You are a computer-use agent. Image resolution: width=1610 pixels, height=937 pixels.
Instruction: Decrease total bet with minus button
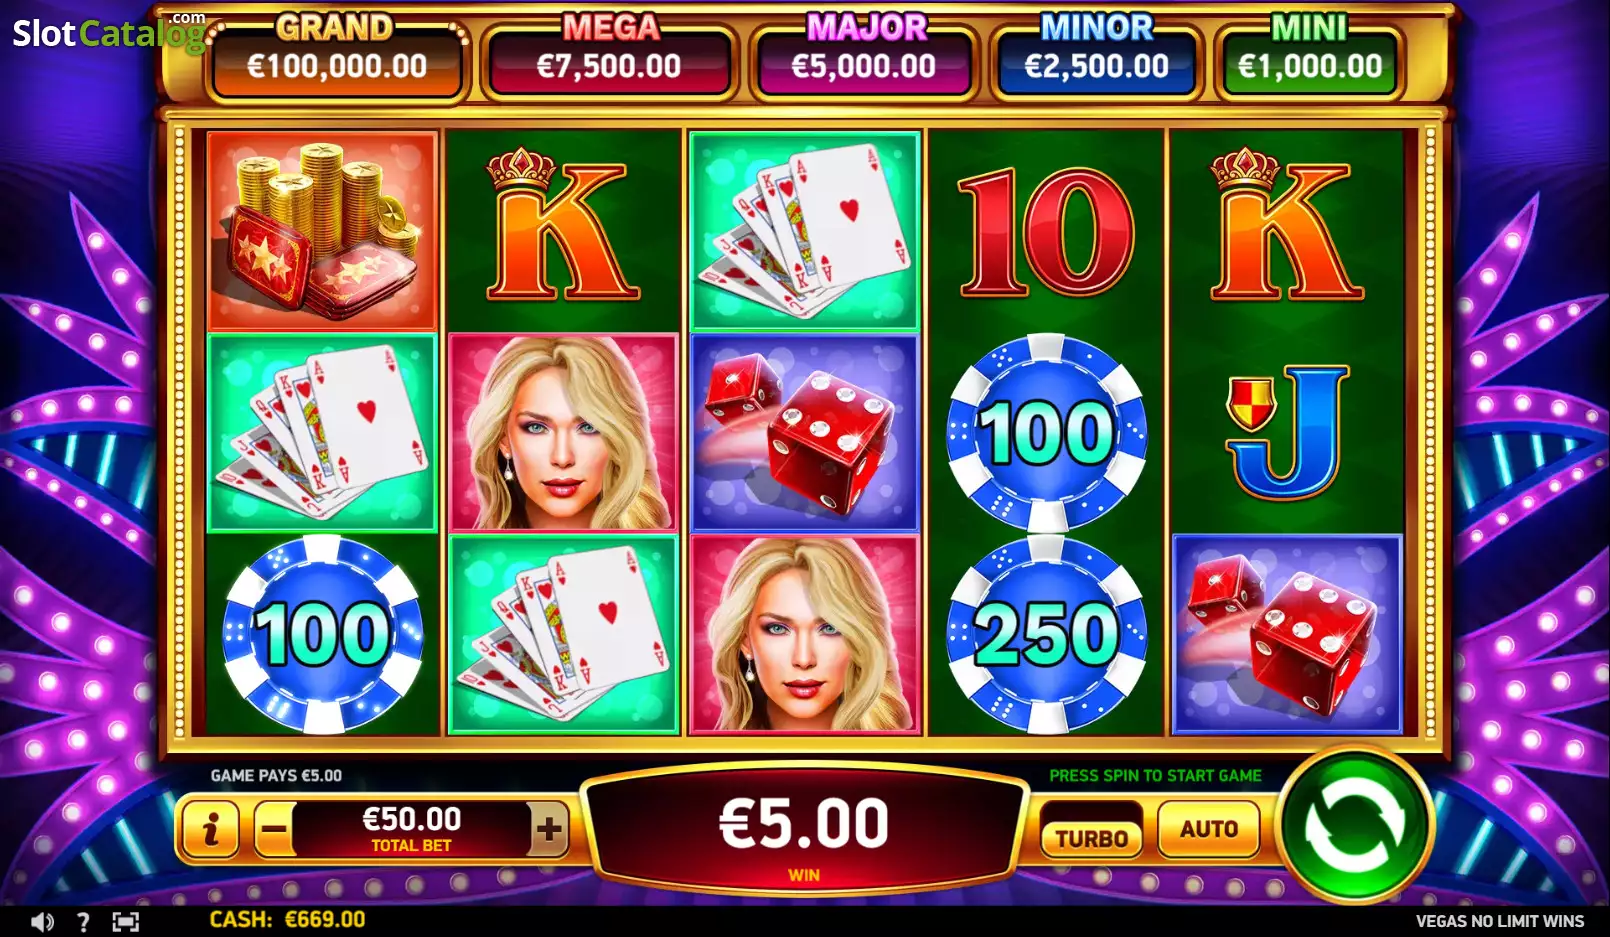(274, 829)
